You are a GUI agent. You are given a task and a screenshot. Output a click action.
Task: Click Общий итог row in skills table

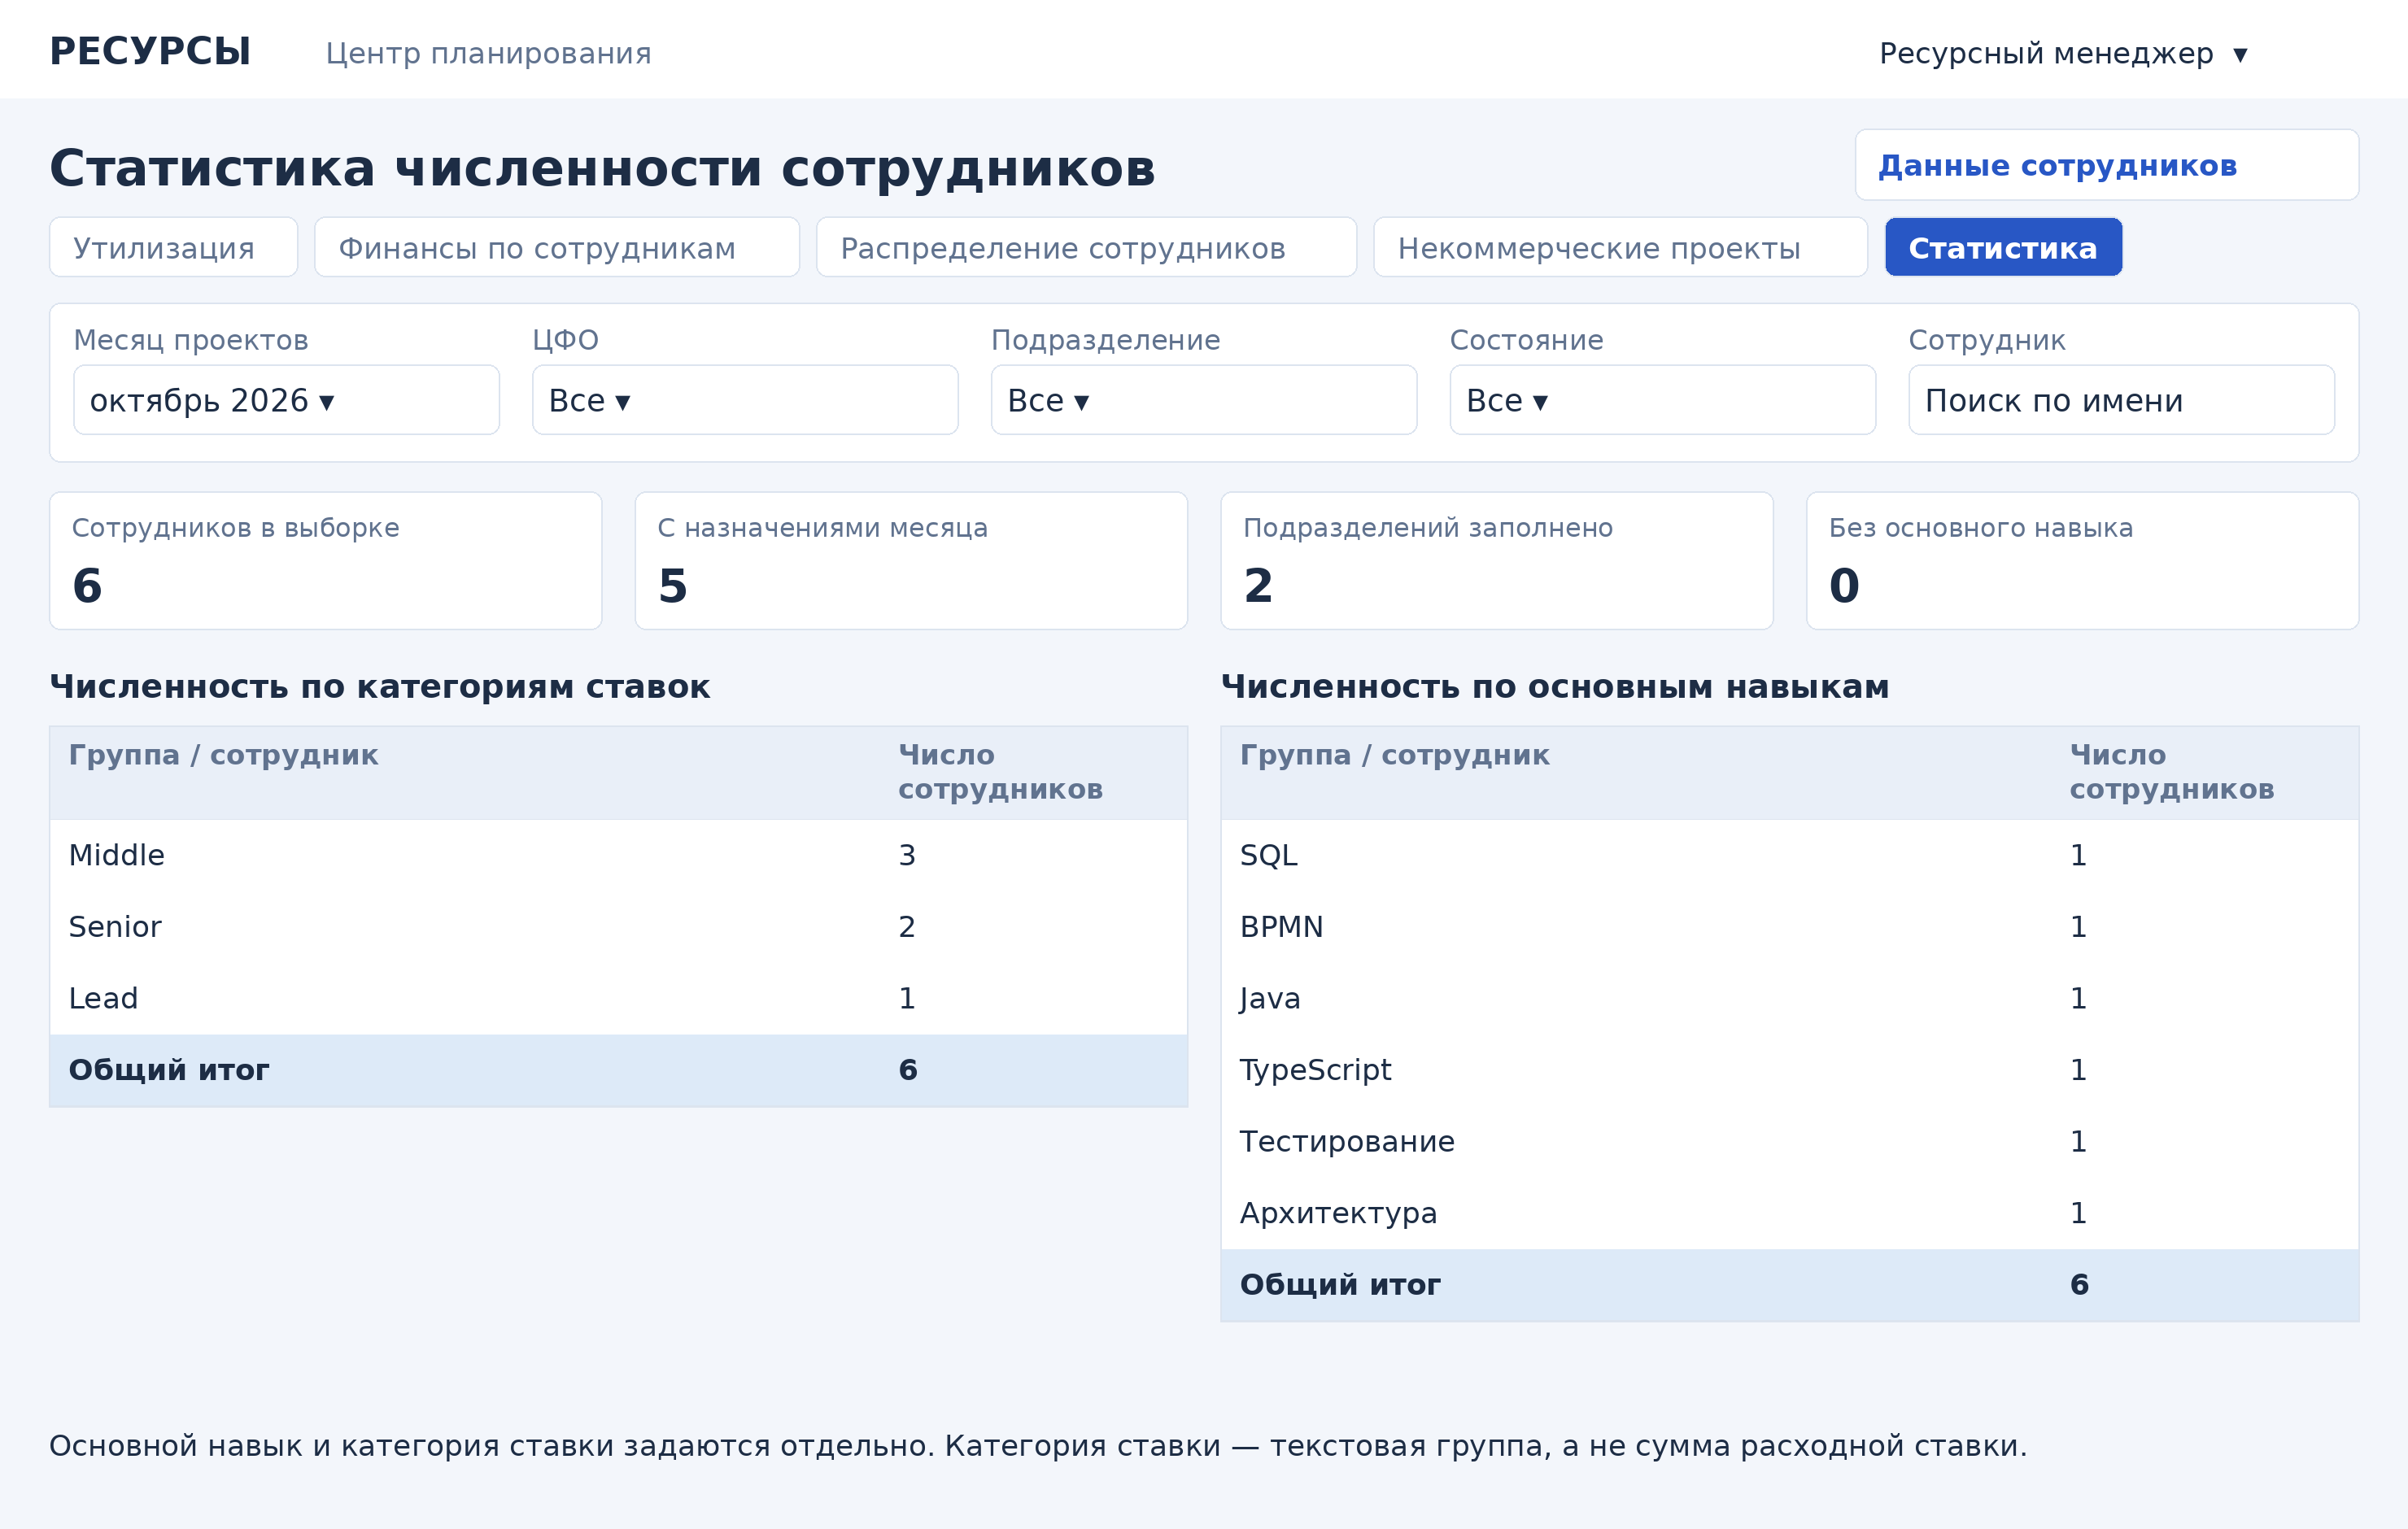click(x=1789, y=1285)
